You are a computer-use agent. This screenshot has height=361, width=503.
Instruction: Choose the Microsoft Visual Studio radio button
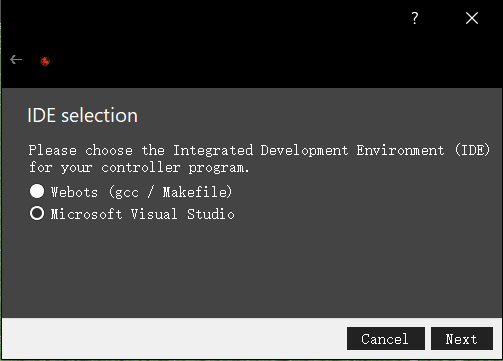(37, 213)
